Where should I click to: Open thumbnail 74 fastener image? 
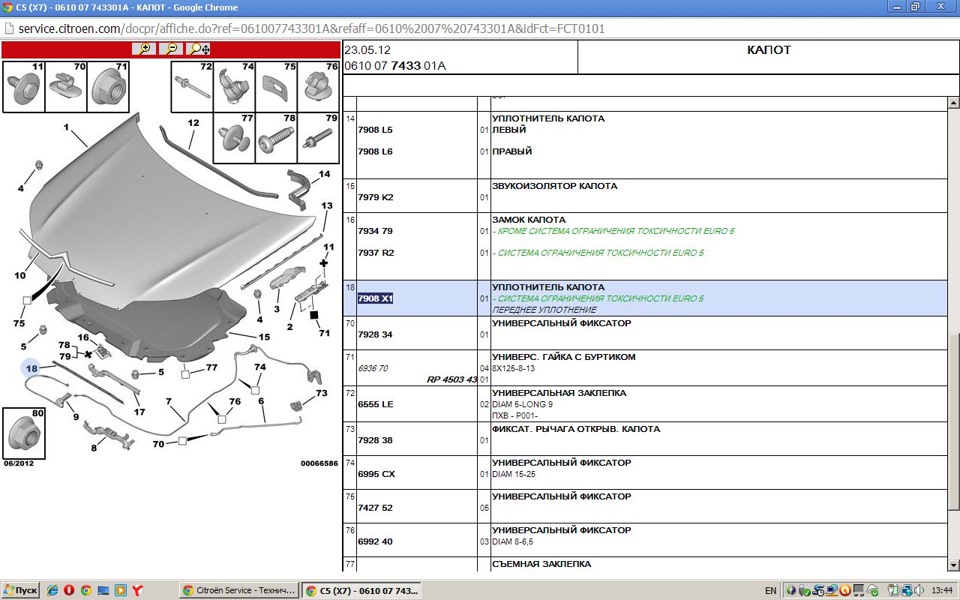pyautogui.click(x=234, y=86)
